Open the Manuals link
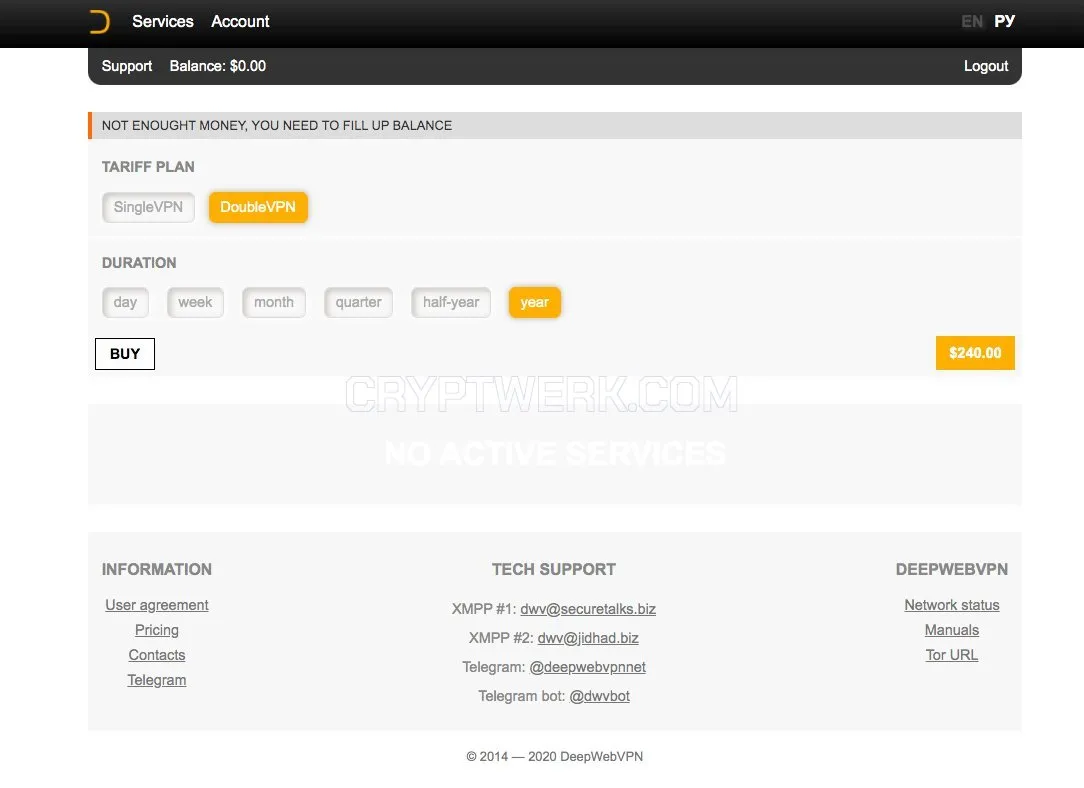The width and height of the screenshot is (1084, 788). pyautogui.click(x=952, y=630)
